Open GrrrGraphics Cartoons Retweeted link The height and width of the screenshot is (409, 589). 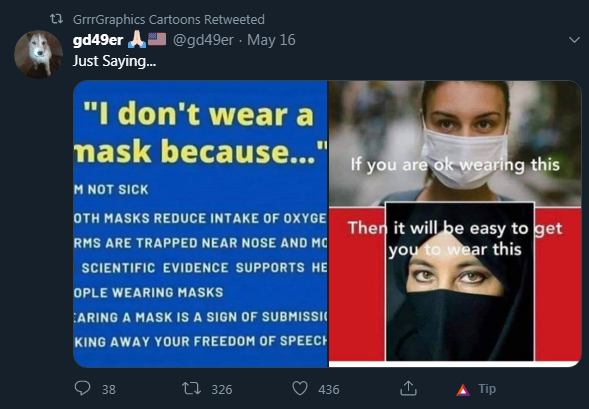169,19
